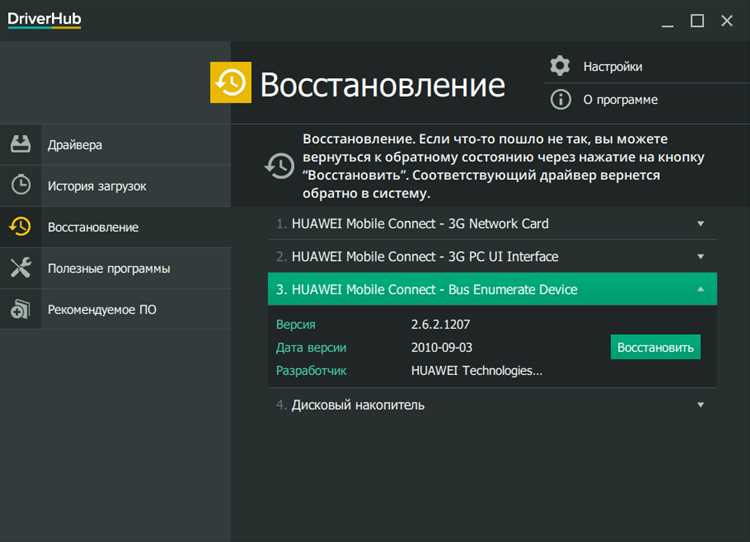Open the Драйвера section
Image resolution: width=750 pixels, height=542 pixels.
[115, 144]
